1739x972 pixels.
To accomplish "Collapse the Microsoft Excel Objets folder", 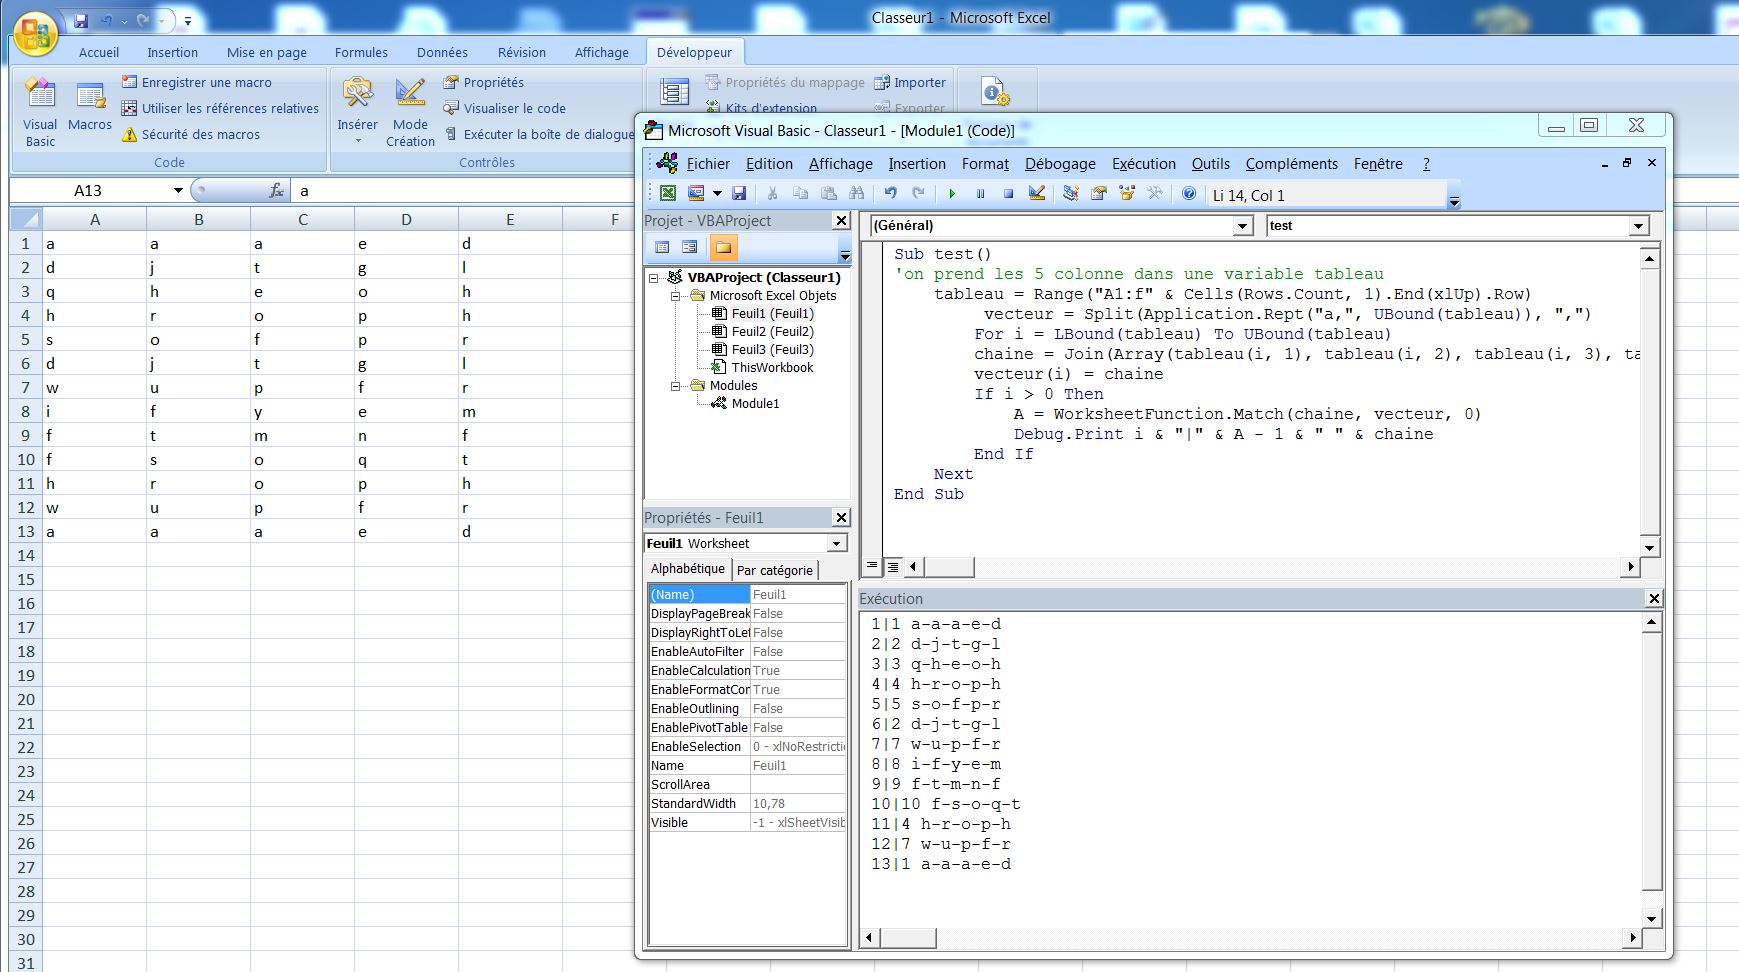I will [676, 296].
